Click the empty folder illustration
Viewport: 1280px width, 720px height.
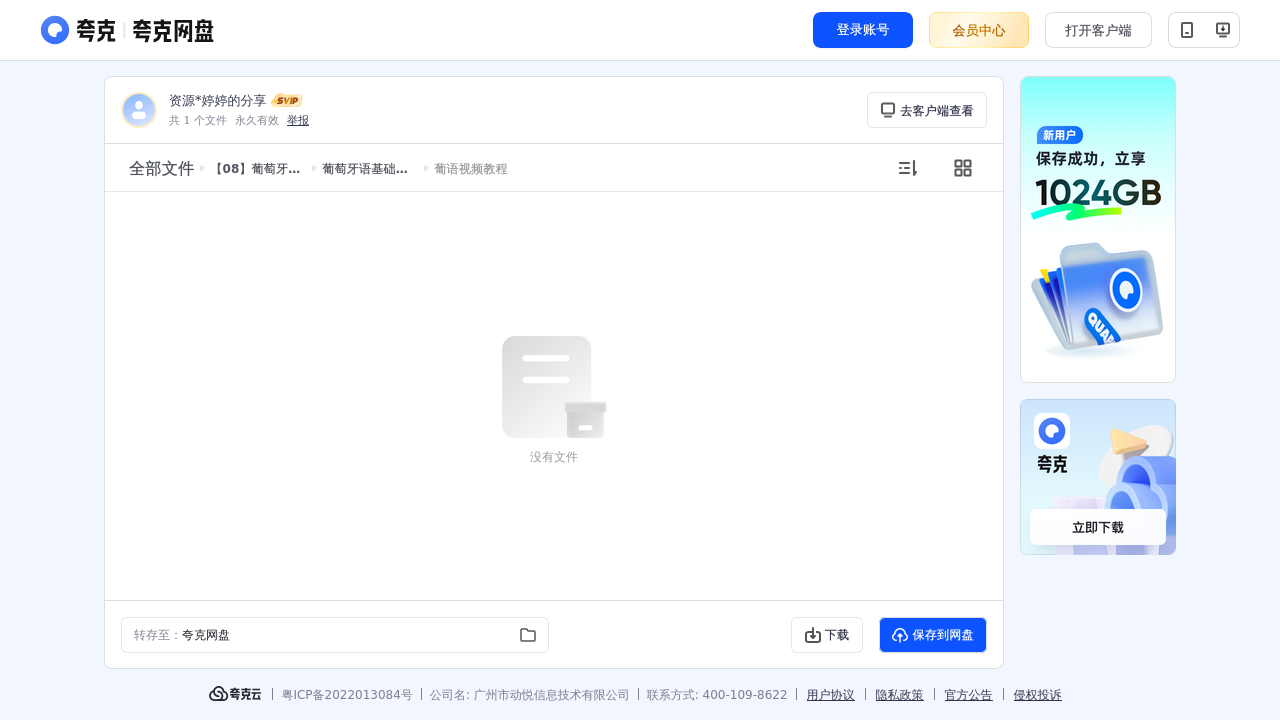click(554, 387)
